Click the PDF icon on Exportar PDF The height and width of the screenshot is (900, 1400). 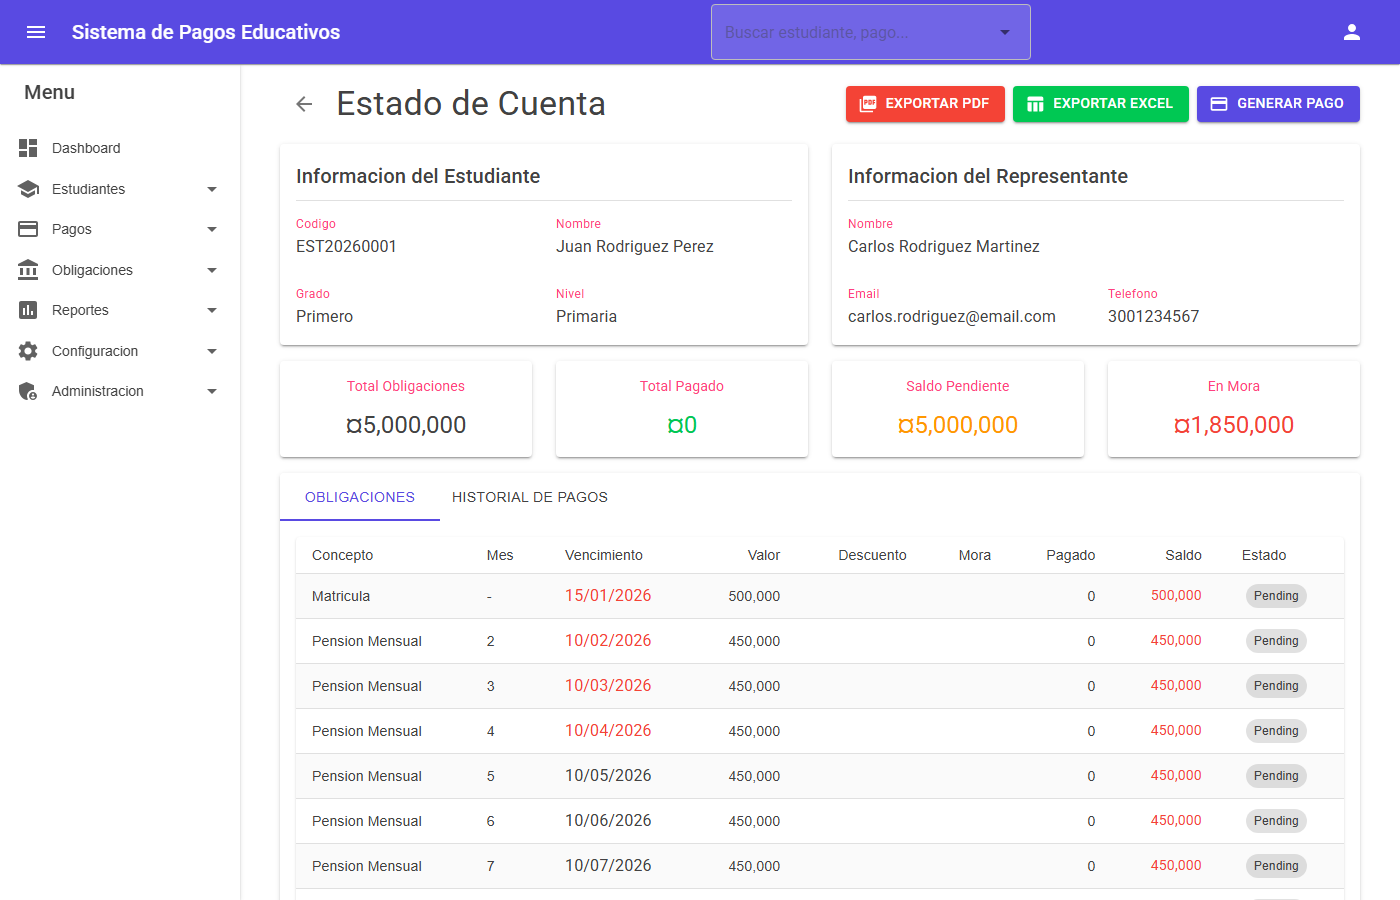868,104
